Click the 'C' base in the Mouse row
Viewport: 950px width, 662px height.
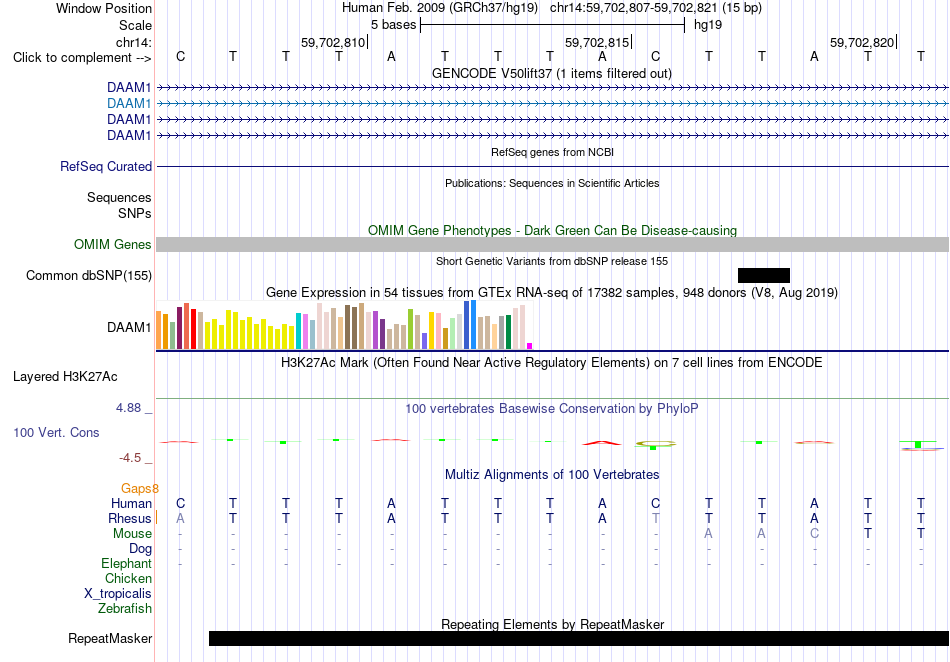(814, 534)
